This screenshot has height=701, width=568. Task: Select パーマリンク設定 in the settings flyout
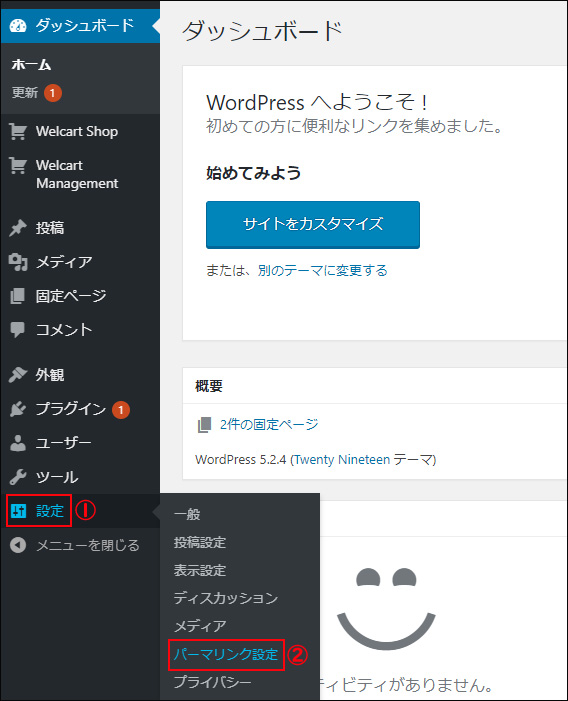tap(226, 655)
